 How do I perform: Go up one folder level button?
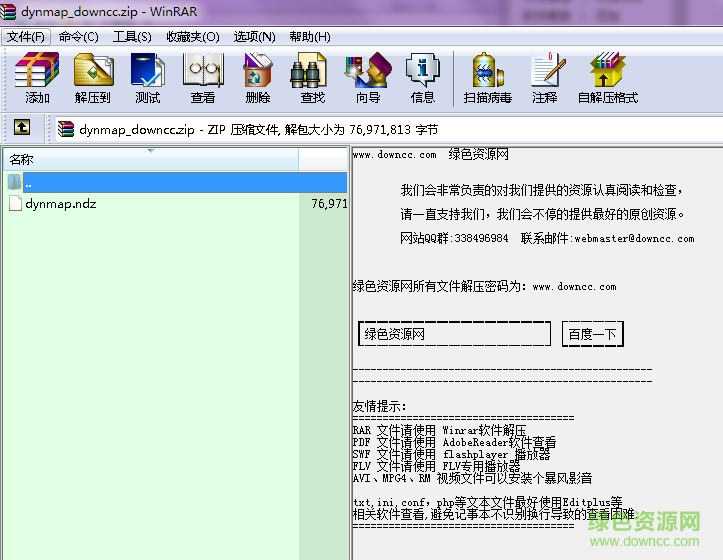(x=22, y=127)
